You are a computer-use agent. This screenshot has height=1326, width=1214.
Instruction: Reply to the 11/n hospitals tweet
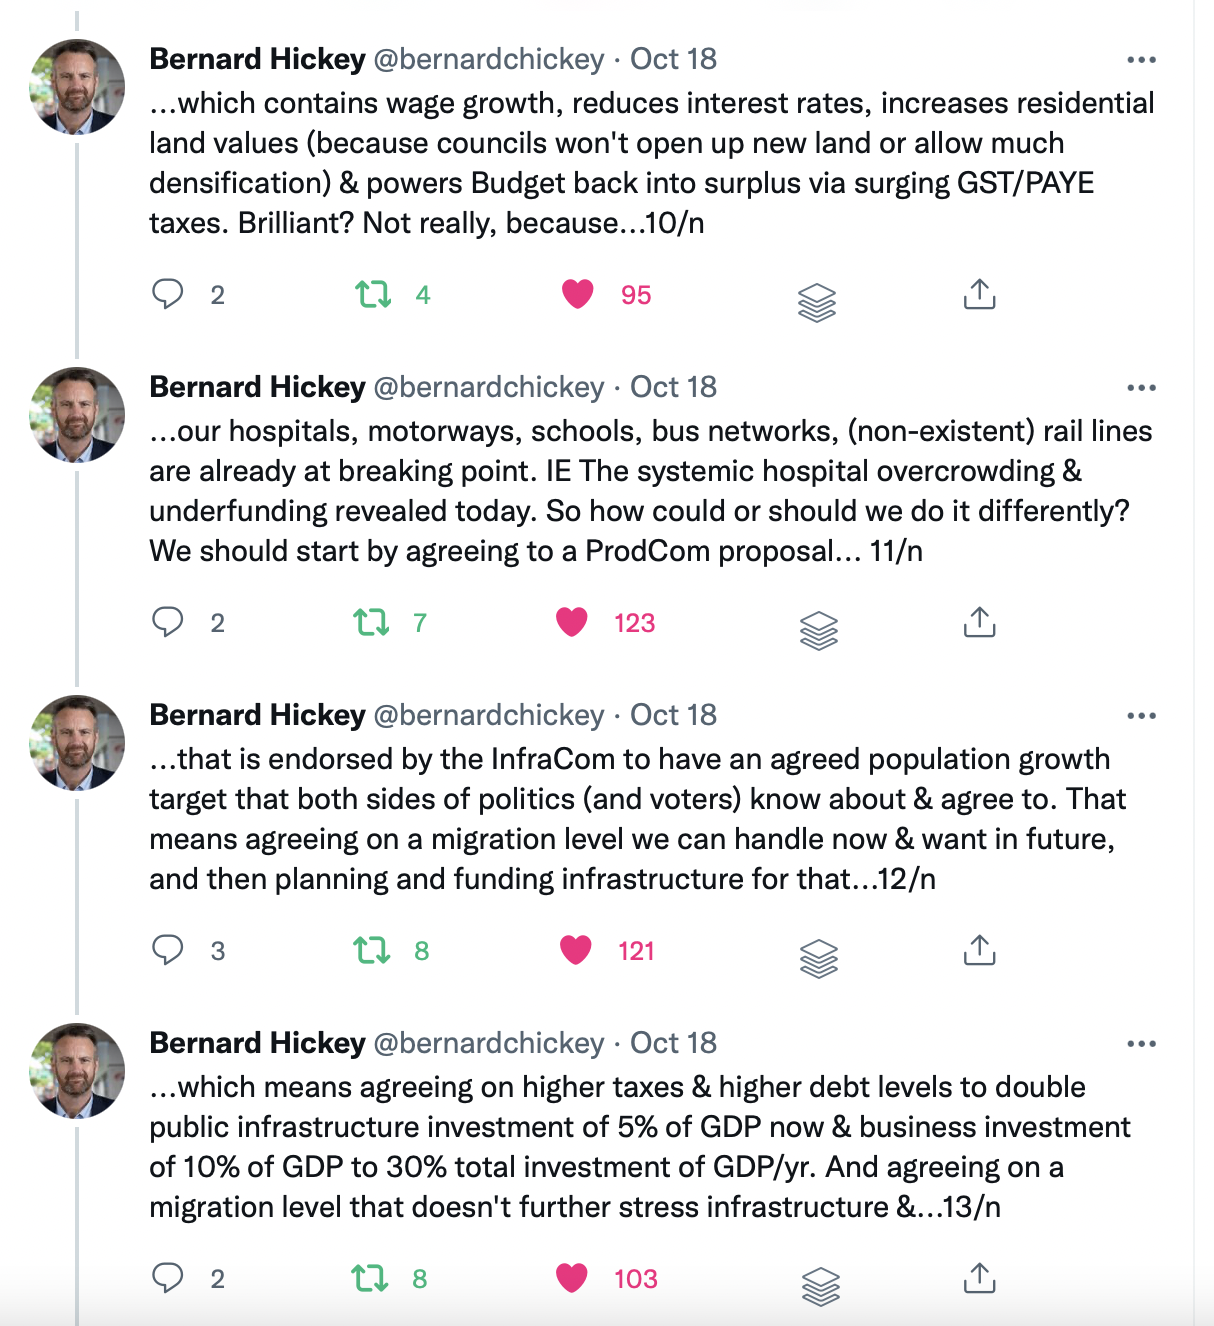pos(168,622)
